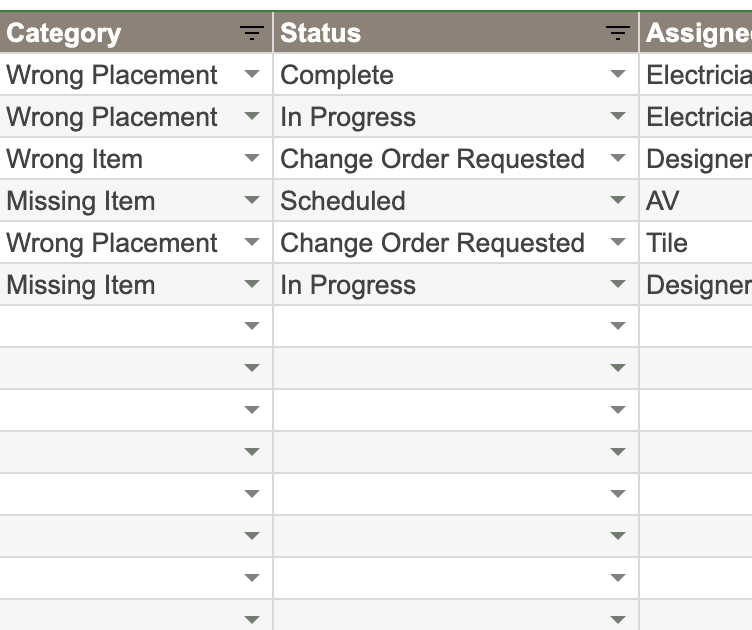Select the Scheduled status cell
This screenshot has width=752, height=630.
pyautogui.click(x=456, y=200)
